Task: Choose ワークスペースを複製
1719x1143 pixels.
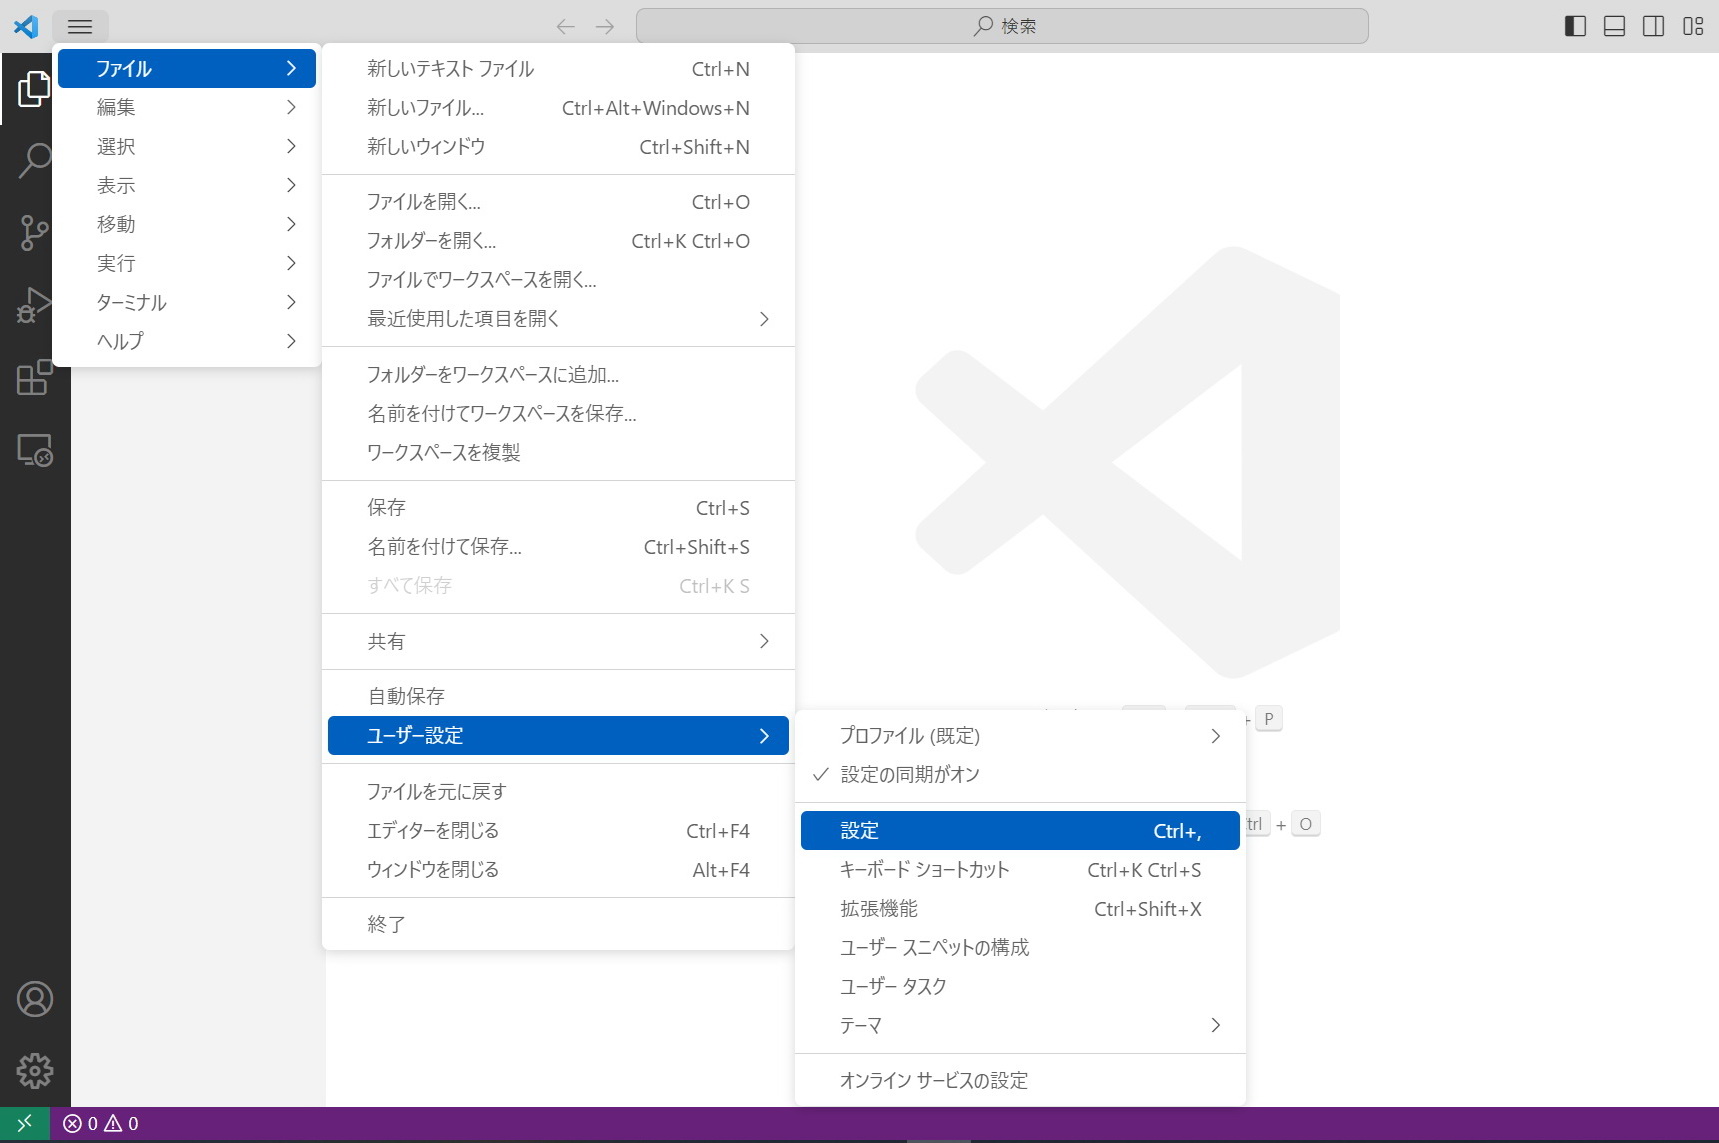Action: point(558,453)
